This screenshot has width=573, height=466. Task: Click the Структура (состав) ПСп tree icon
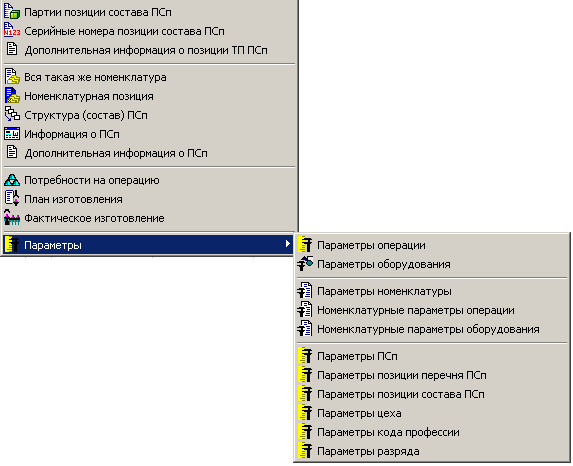pyautogui.click(x=12, y=115)
